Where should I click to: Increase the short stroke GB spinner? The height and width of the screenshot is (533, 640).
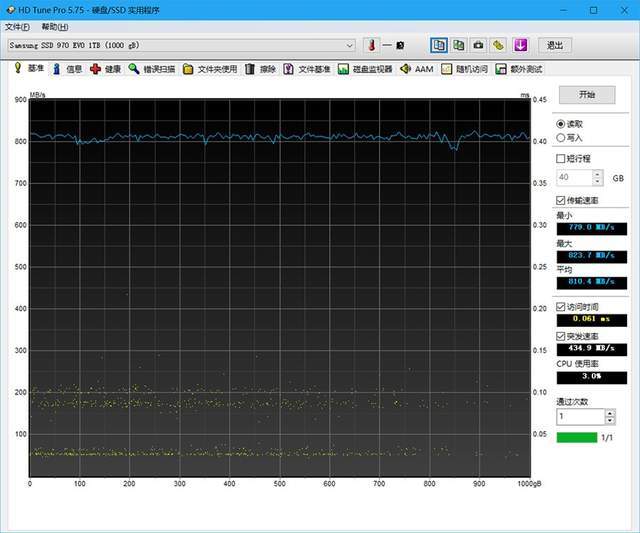coord(598,173)
